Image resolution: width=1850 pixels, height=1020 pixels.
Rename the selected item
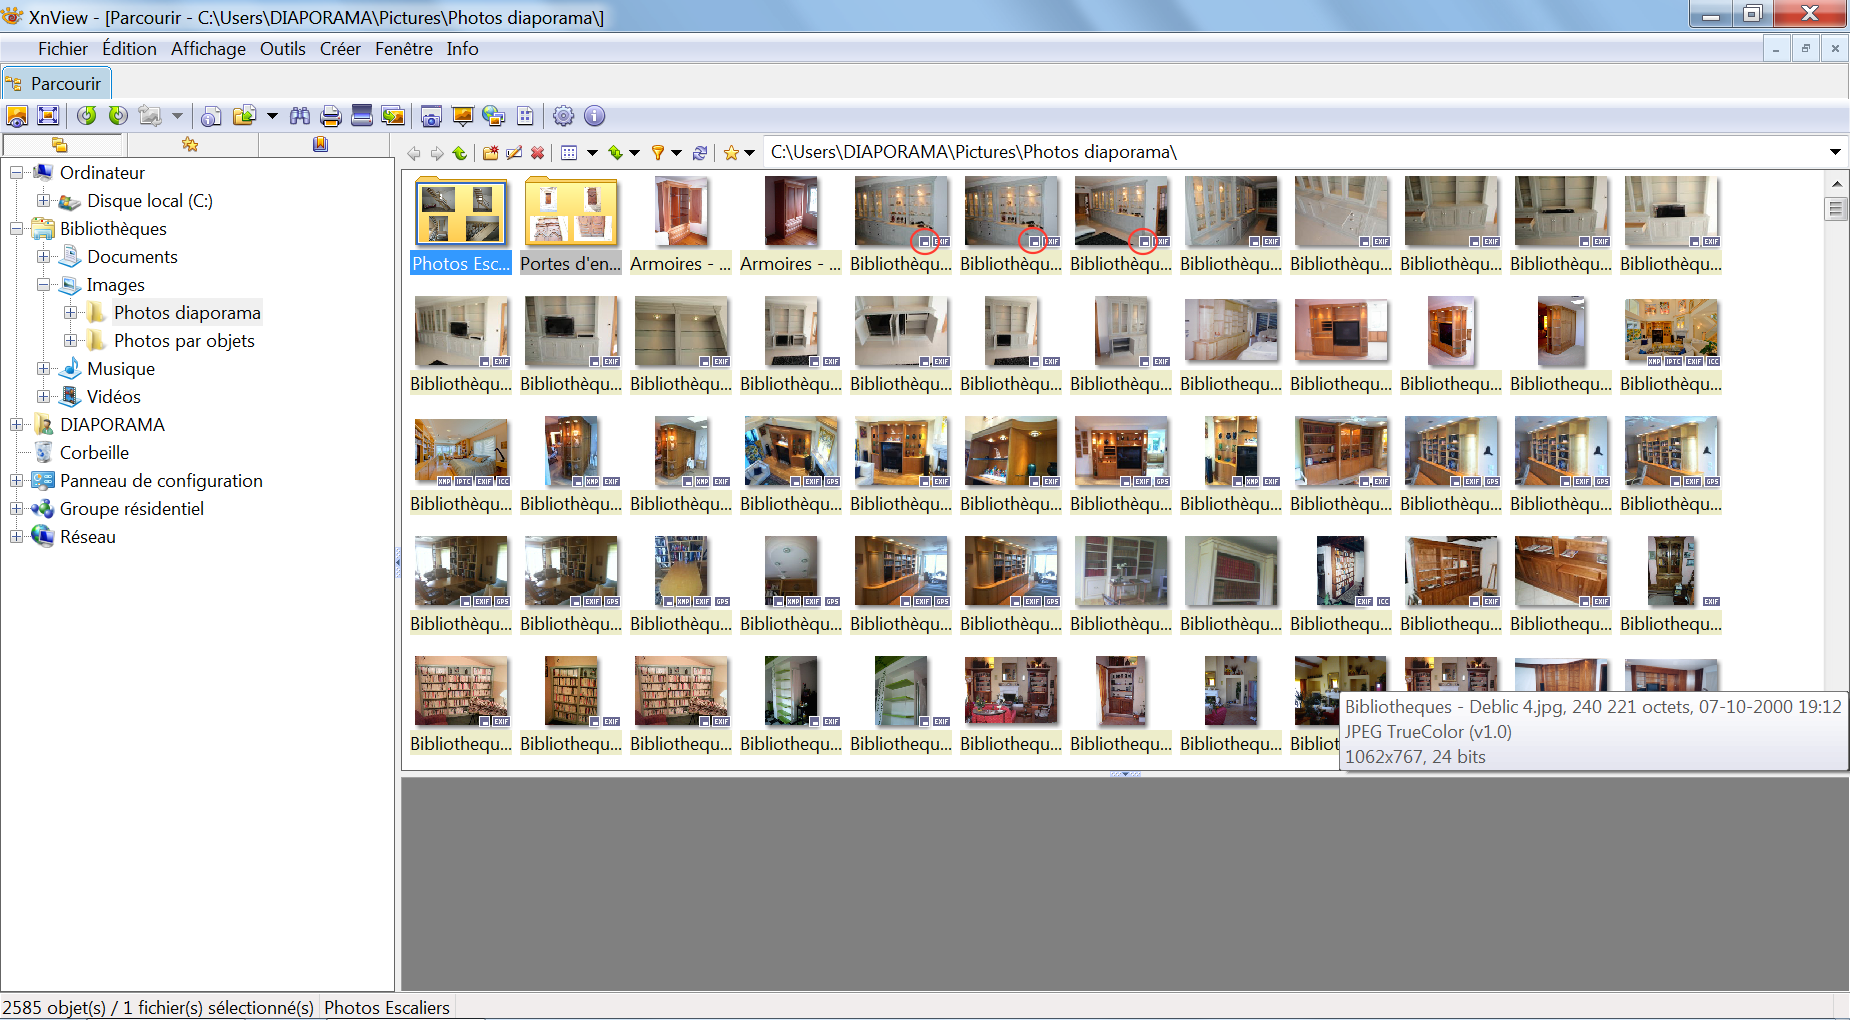pos(514,153)
